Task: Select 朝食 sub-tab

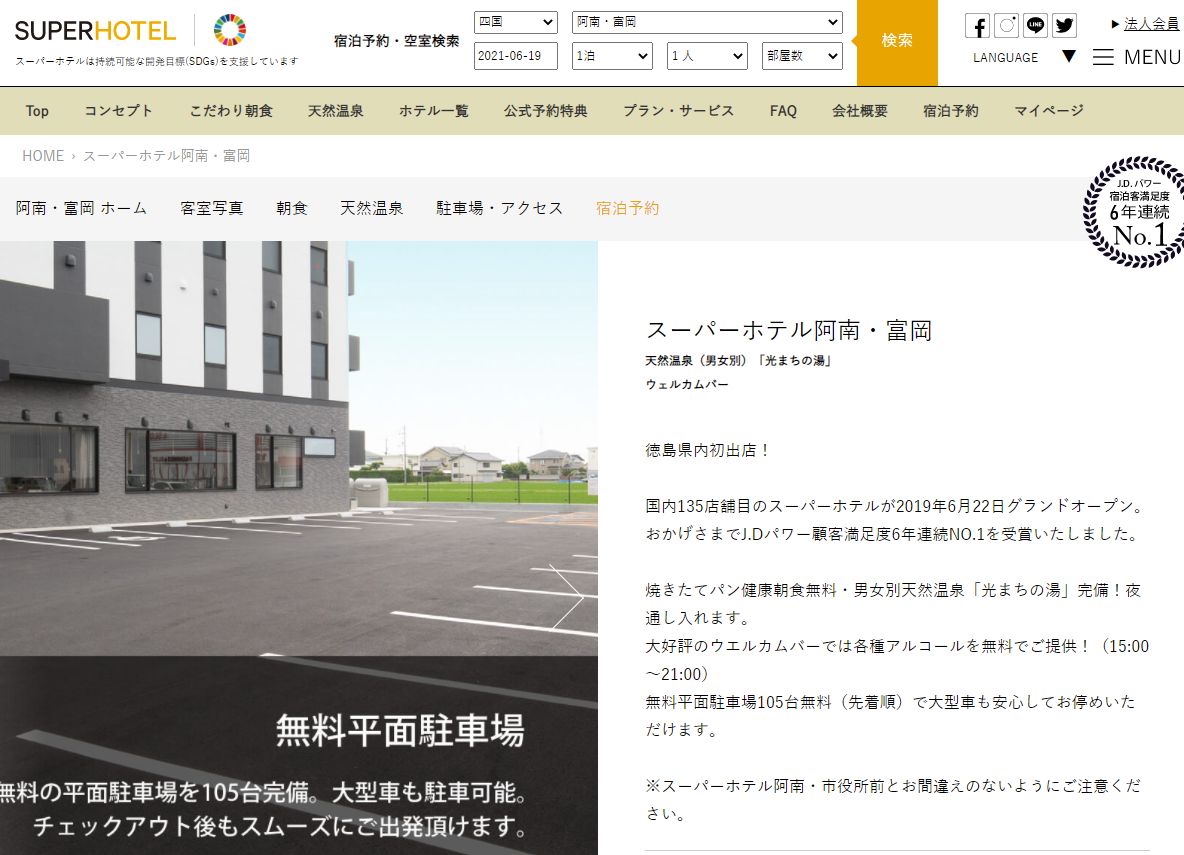Action: (x=292, y=208)
